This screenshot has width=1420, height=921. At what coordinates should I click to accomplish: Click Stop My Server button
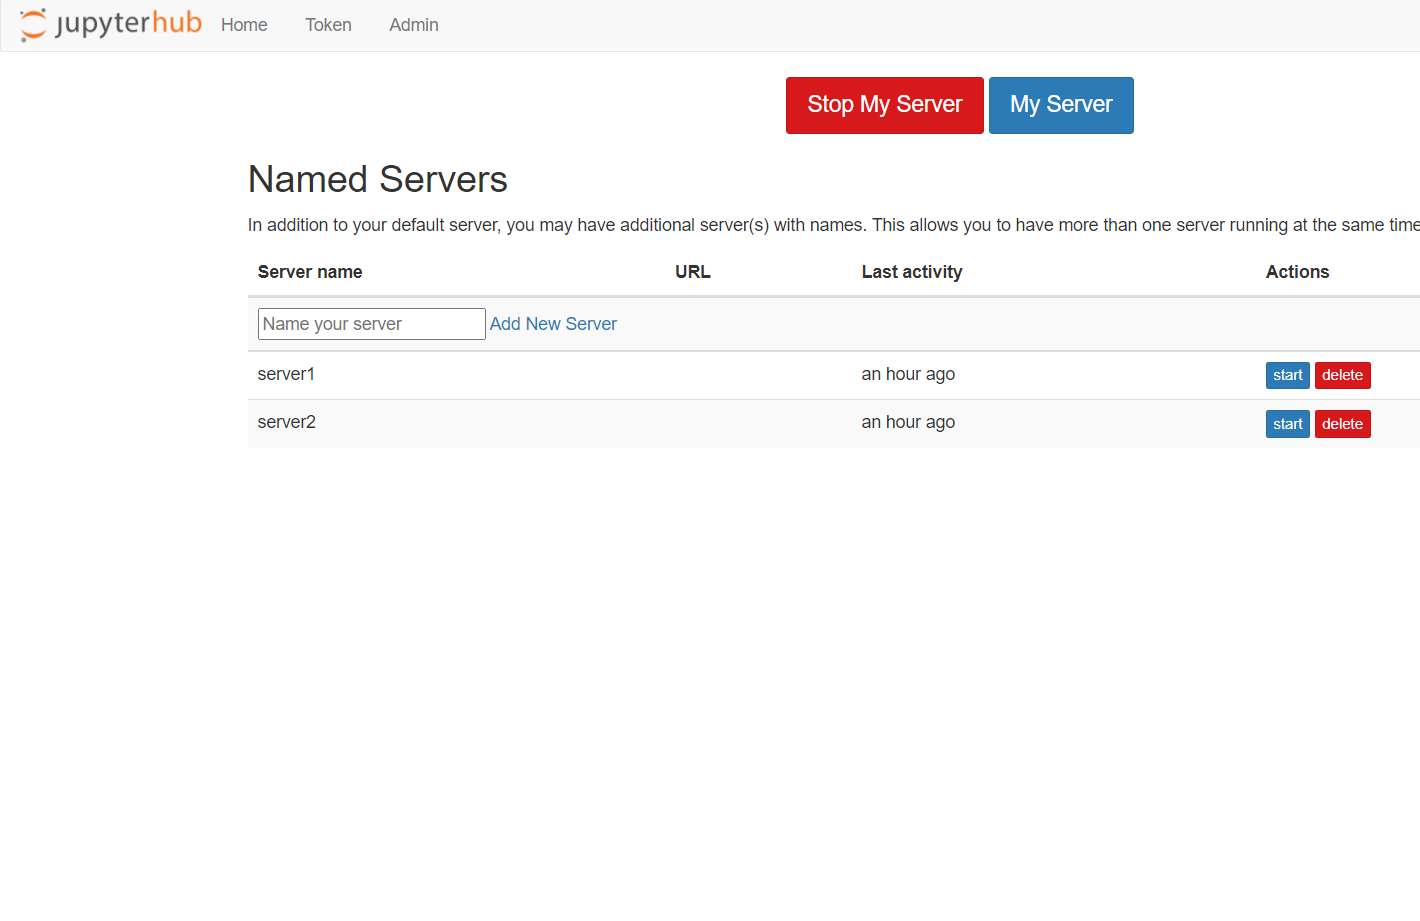point(884,104)
